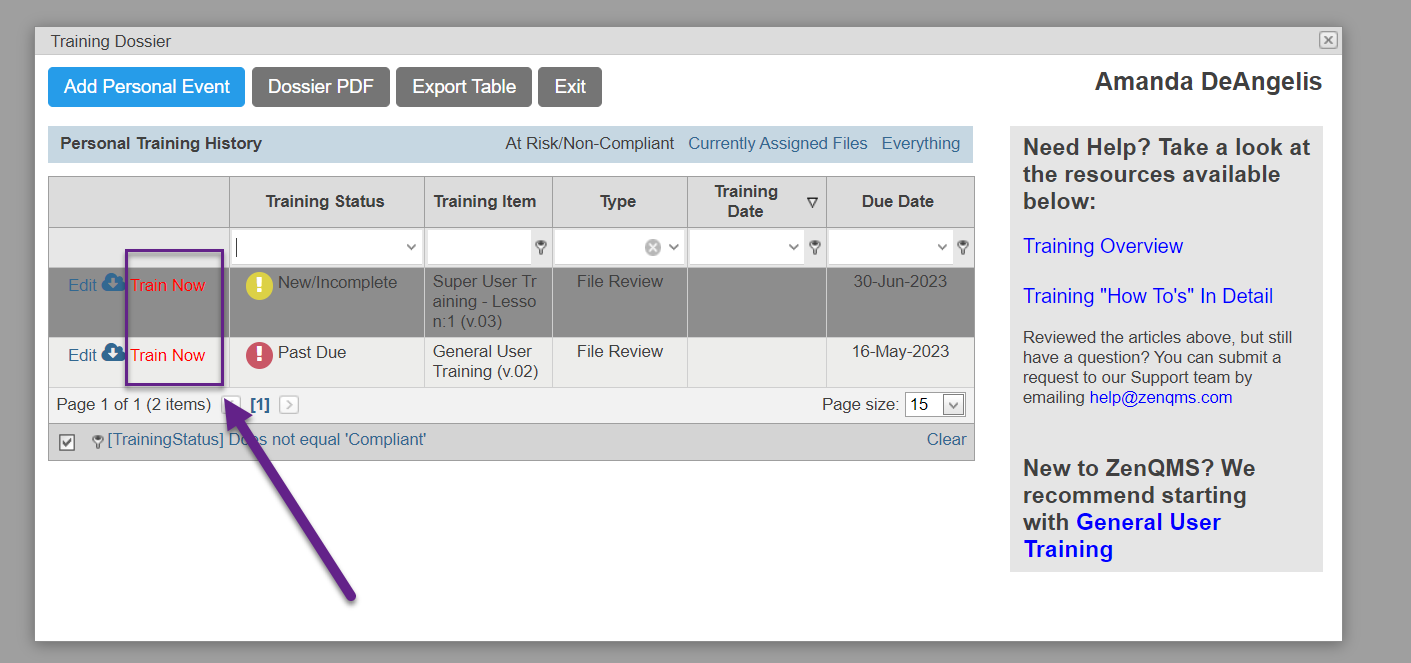Open the Training Item column filter icon
Screen dimensions: 1411x663
pos(541,247)
